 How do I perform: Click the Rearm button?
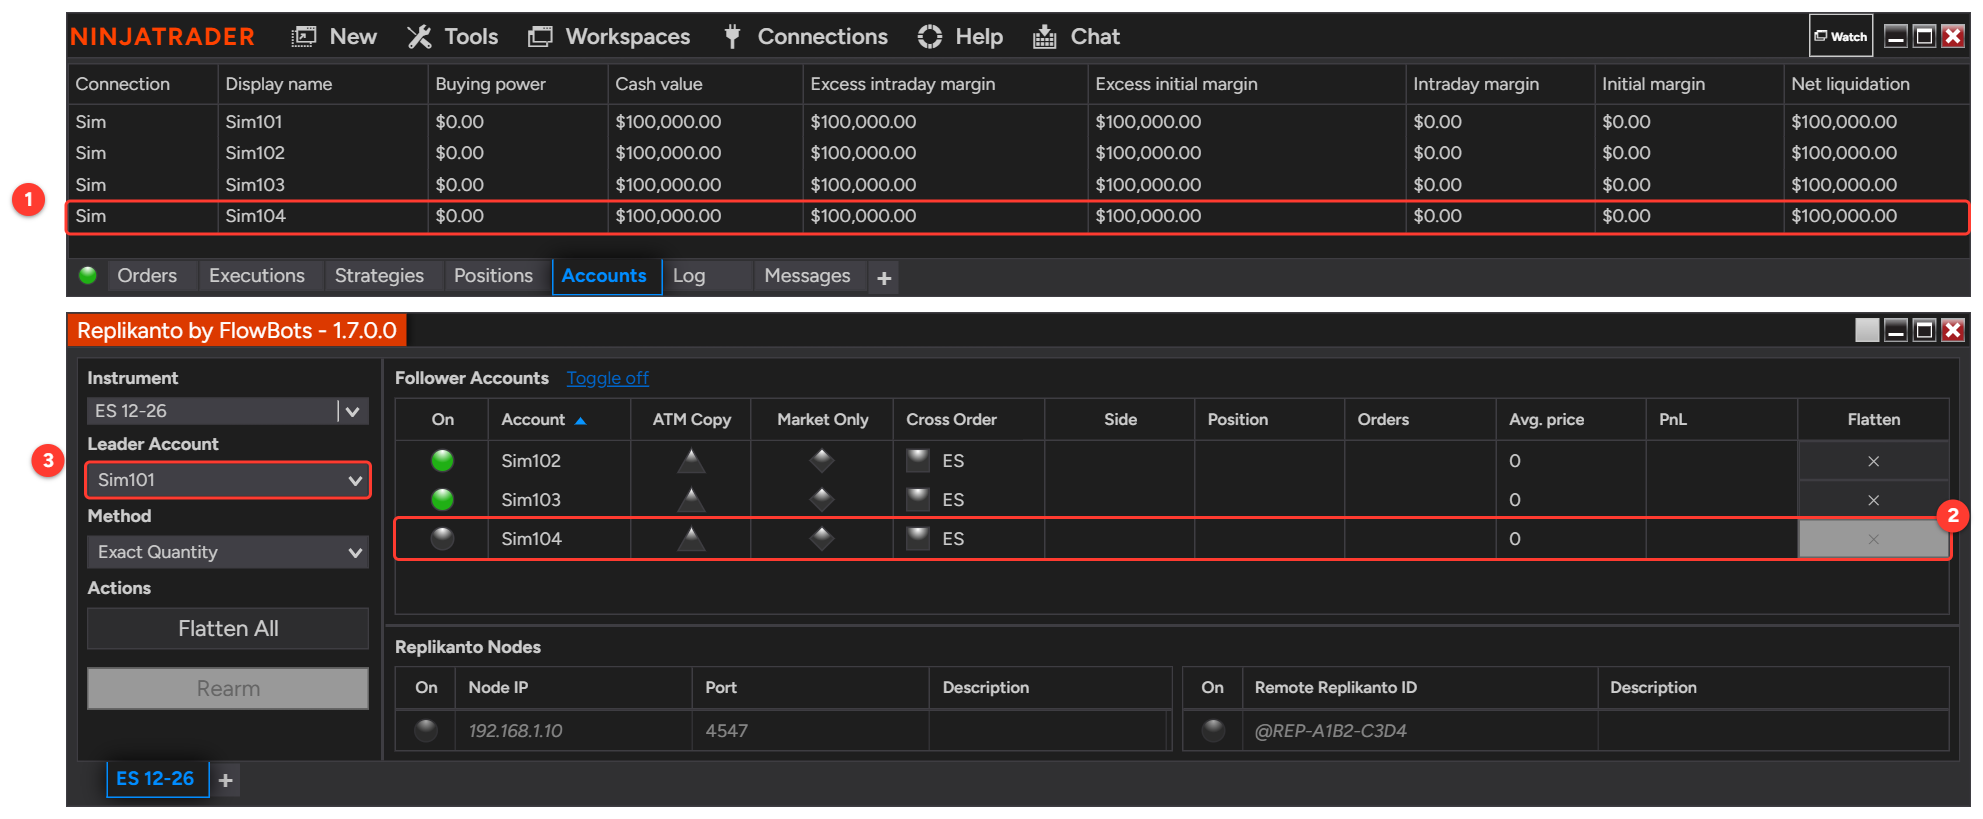click(228, 689)
